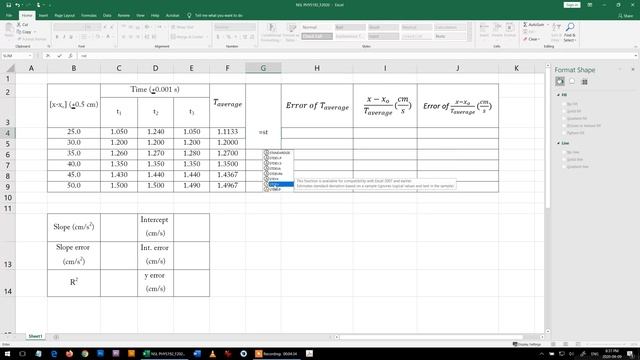Image resolution: width=640 pixels, height=360 pixels.
Task: Click the formula bar input
Action: (355, 56)
